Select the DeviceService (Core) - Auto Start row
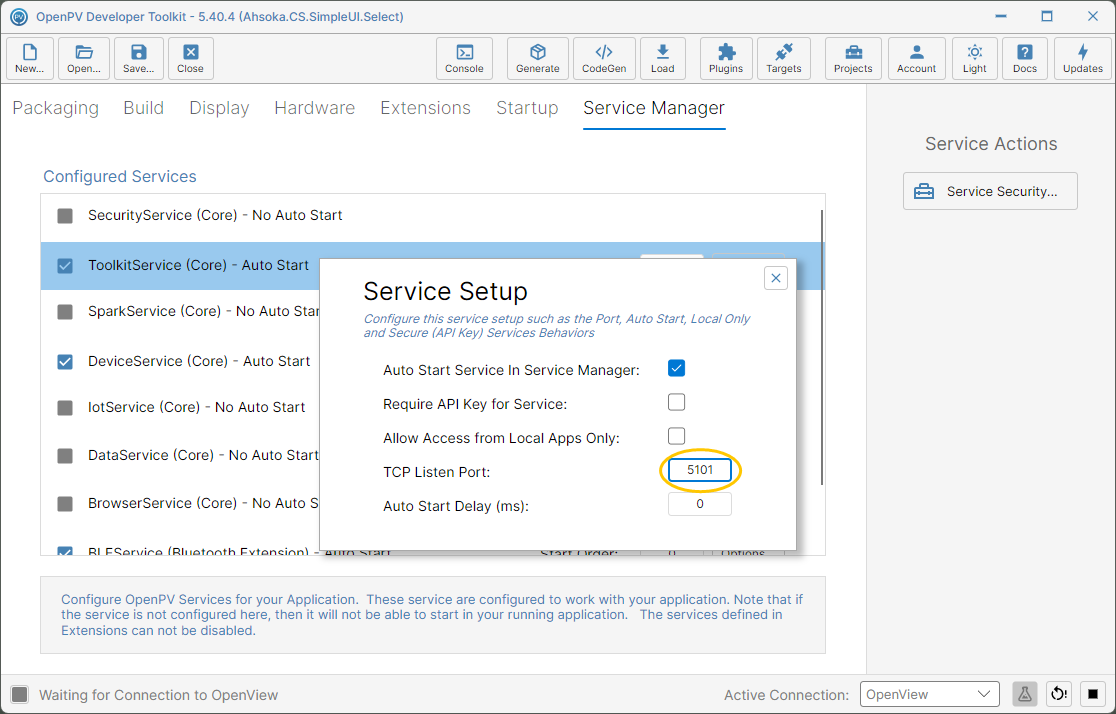Image resolution: width=1116 pixels, height=714 pixels. [199, 361]
